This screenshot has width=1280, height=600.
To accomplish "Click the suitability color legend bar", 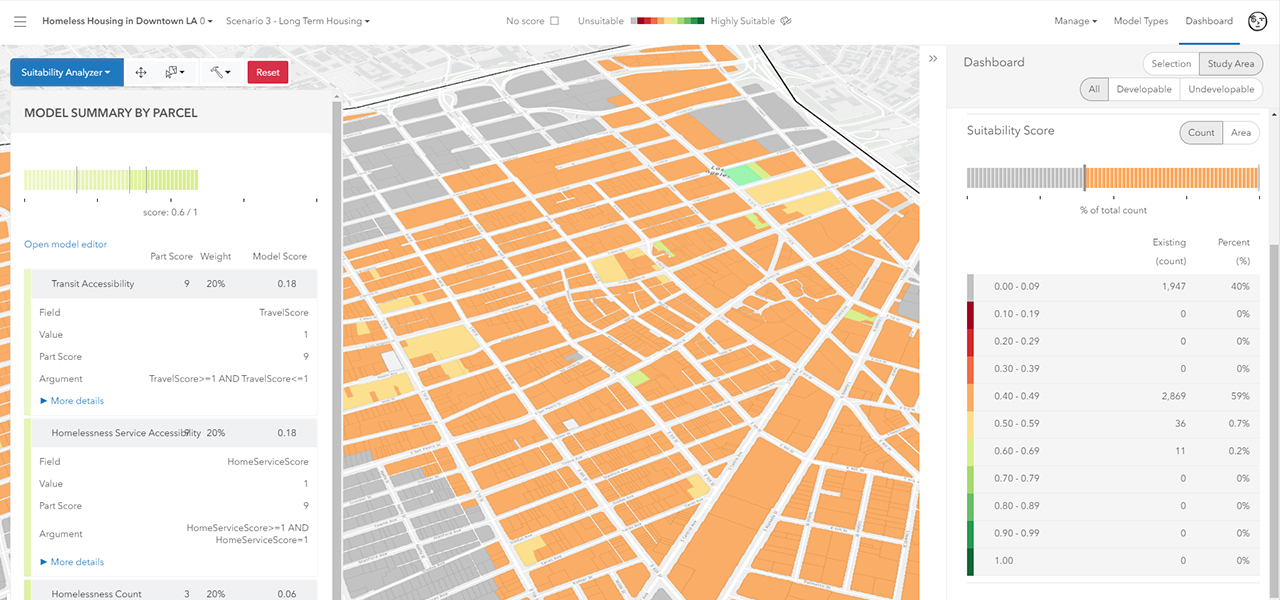I will tap(670, 21).
